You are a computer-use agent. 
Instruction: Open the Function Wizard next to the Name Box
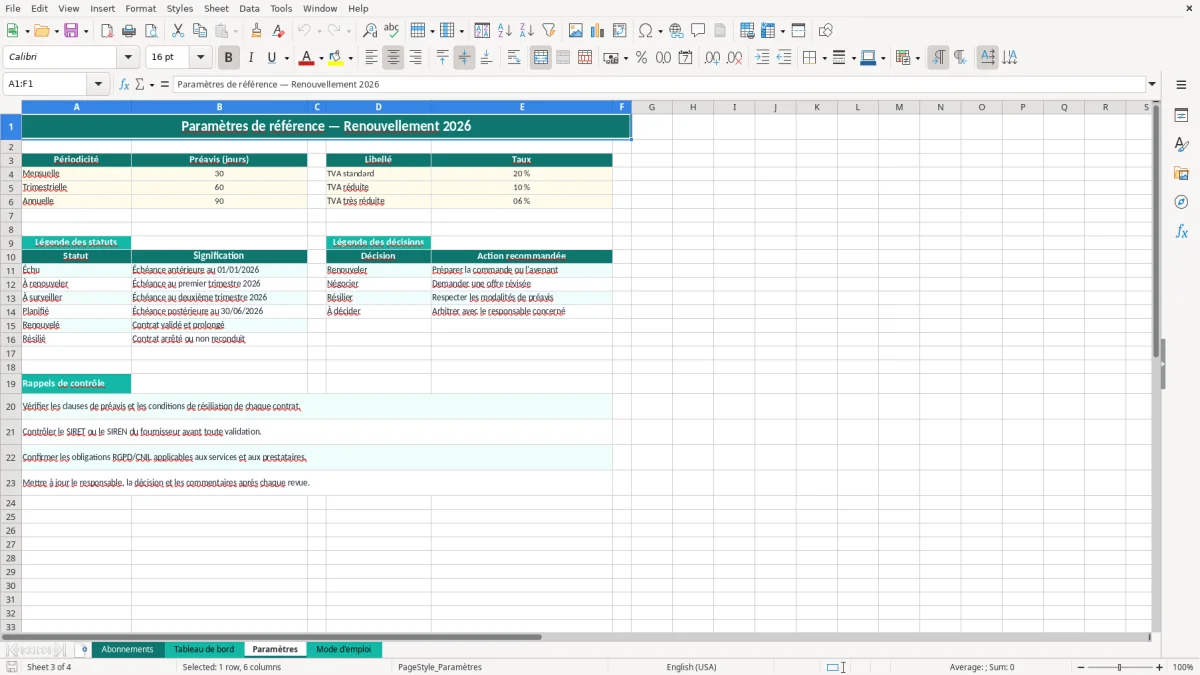coord(124,84)
